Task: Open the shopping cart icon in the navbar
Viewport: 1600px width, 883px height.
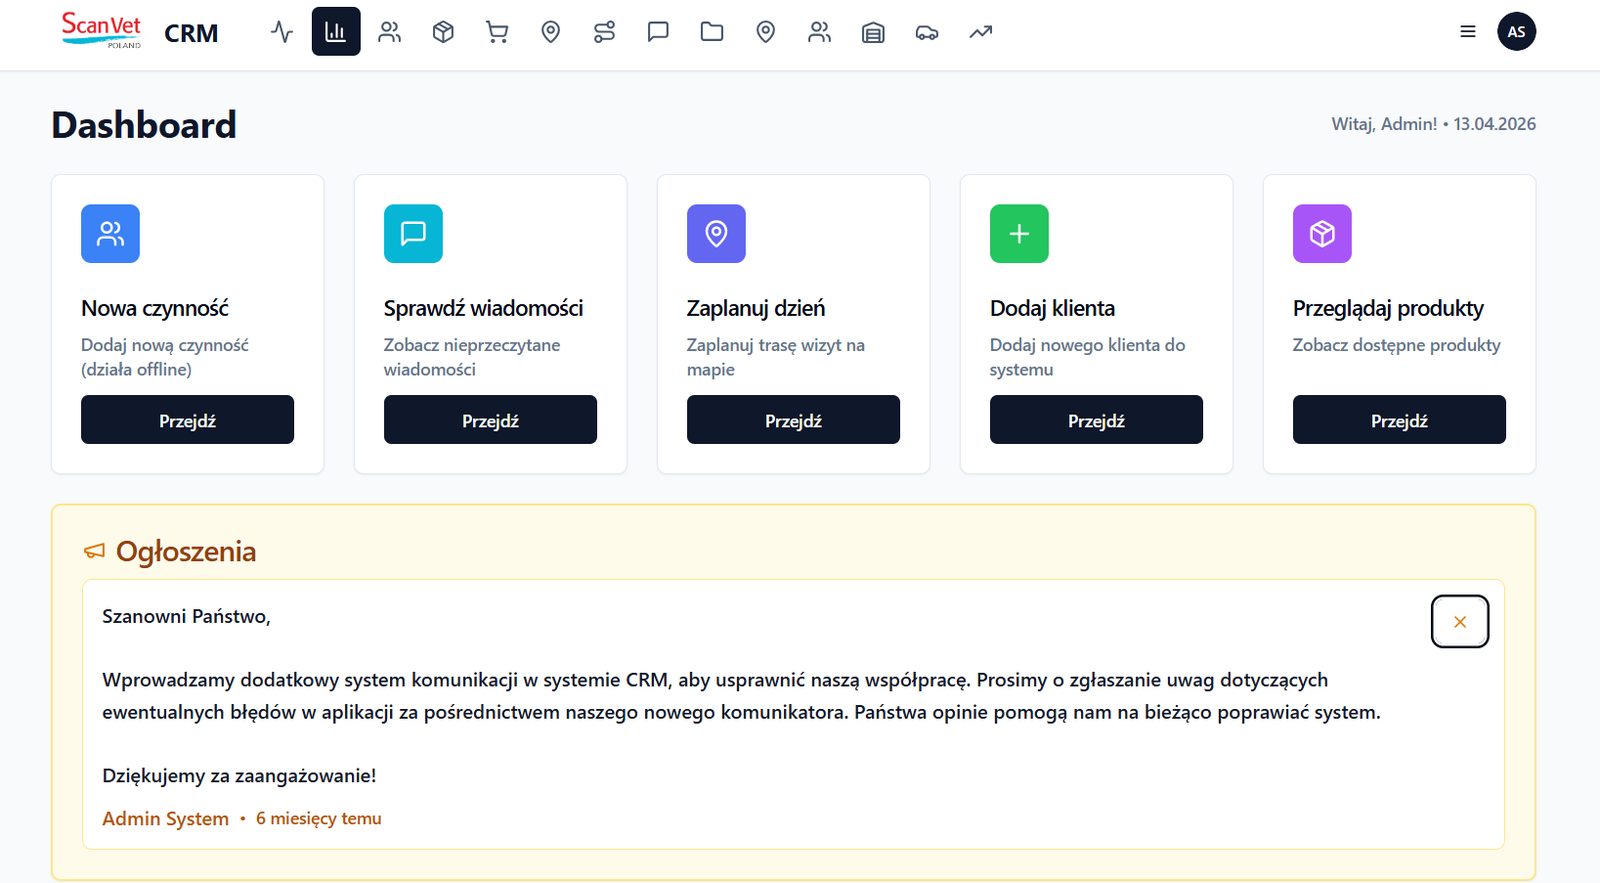Action: [x=497, y=32]
